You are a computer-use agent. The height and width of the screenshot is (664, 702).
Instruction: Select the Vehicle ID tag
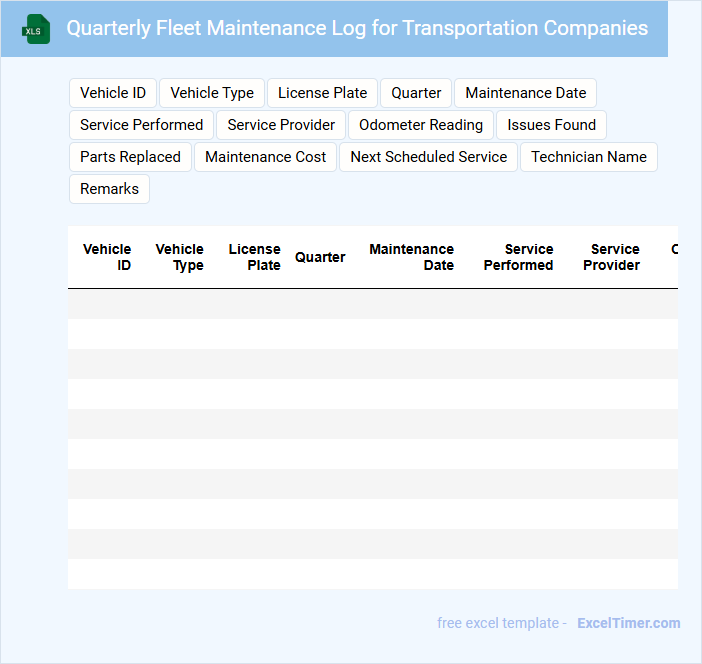[x=113, y=93]
